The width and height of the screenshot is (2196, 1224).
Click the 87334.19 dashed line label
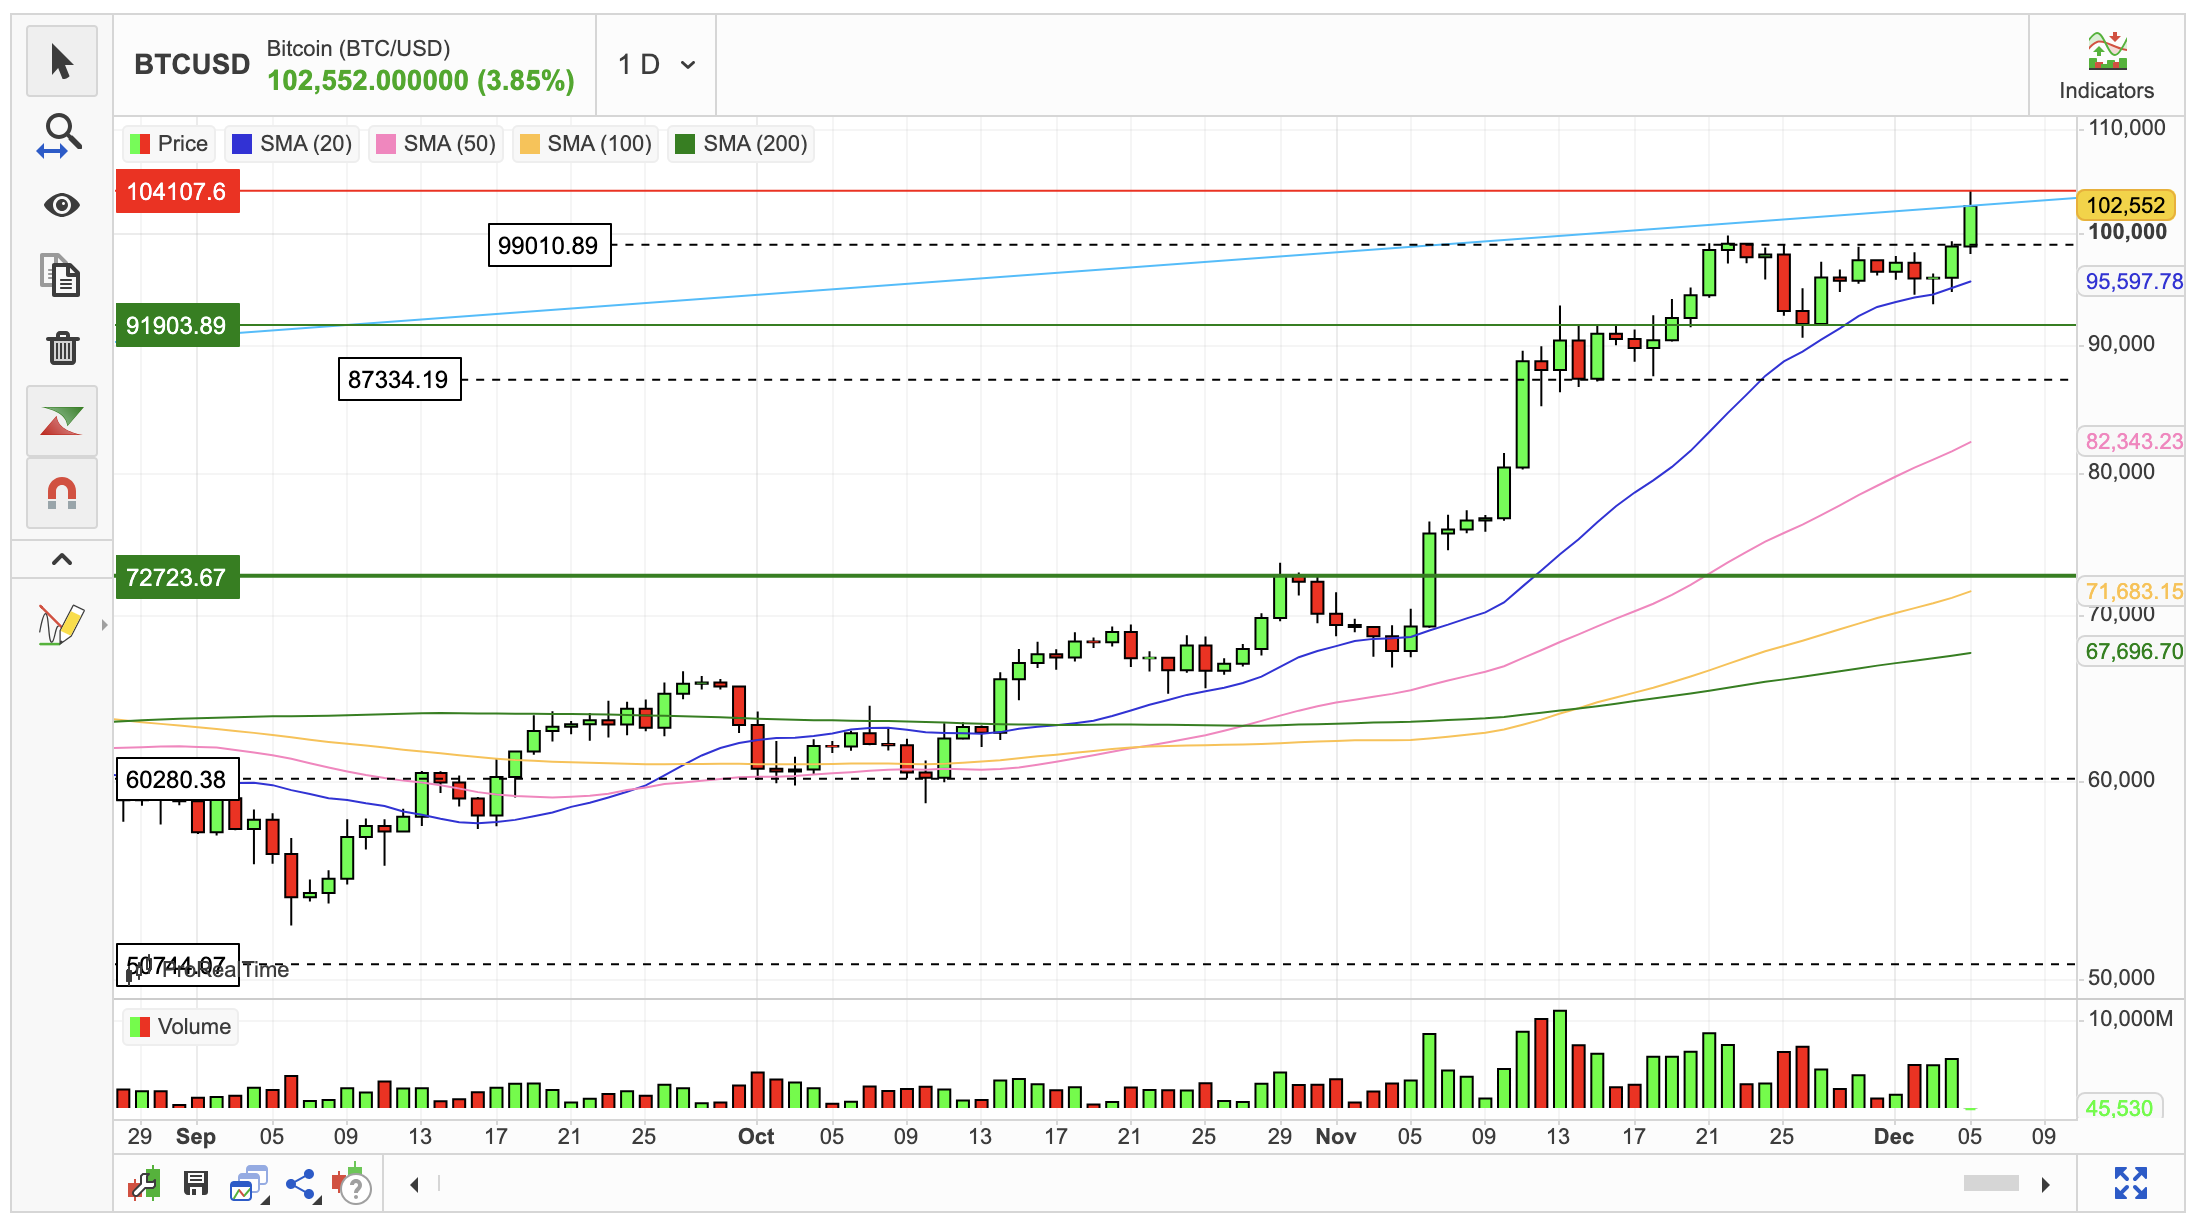tap(399, 380)
